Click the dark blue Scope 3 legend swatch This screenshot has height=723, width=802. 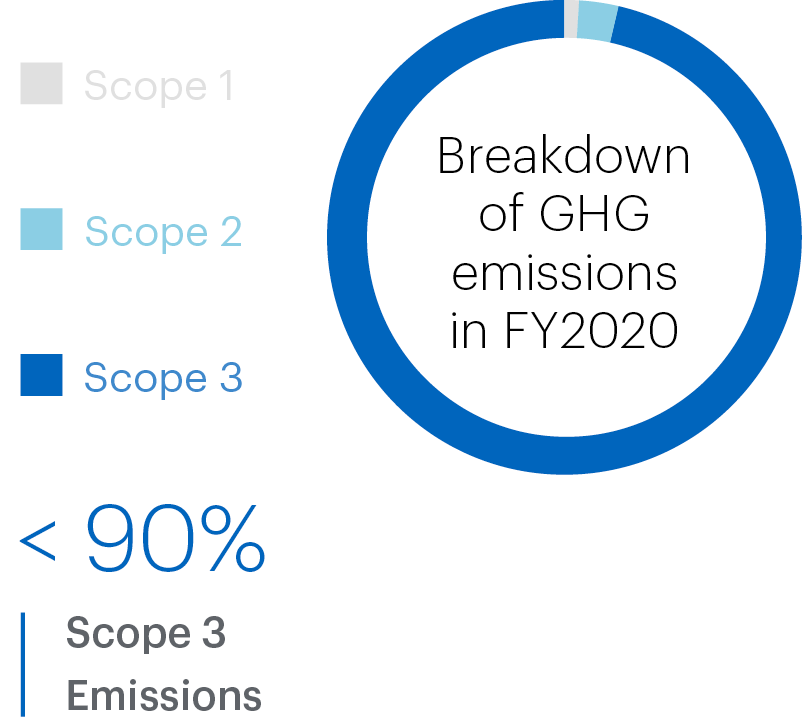(42, 376)
